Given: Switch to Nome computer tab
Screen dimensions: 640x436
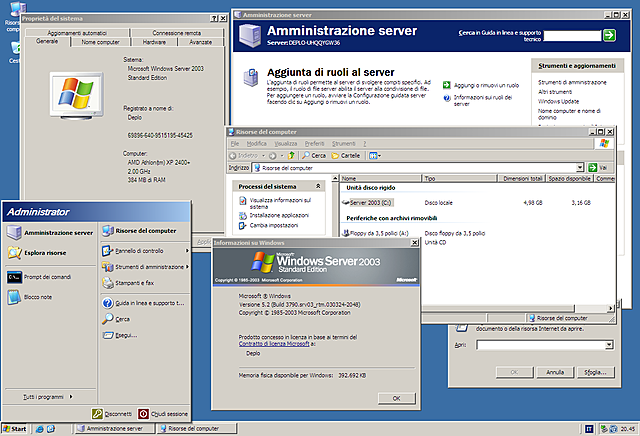Looking at the screenshot, I should (100, 42).
